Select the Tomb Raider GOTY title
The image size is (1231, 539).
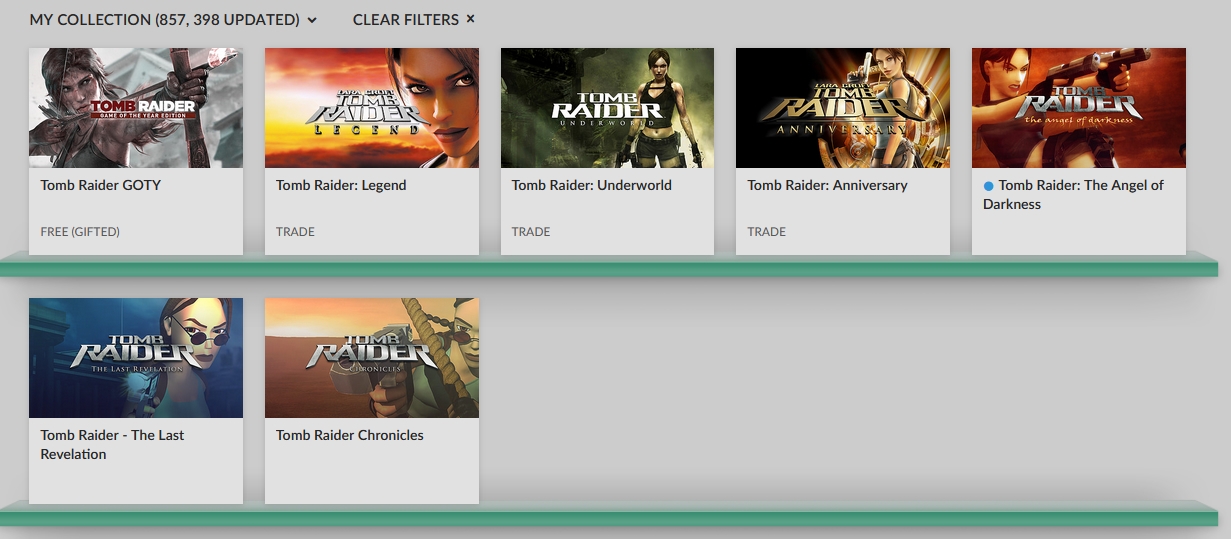(x=100, y=185)
